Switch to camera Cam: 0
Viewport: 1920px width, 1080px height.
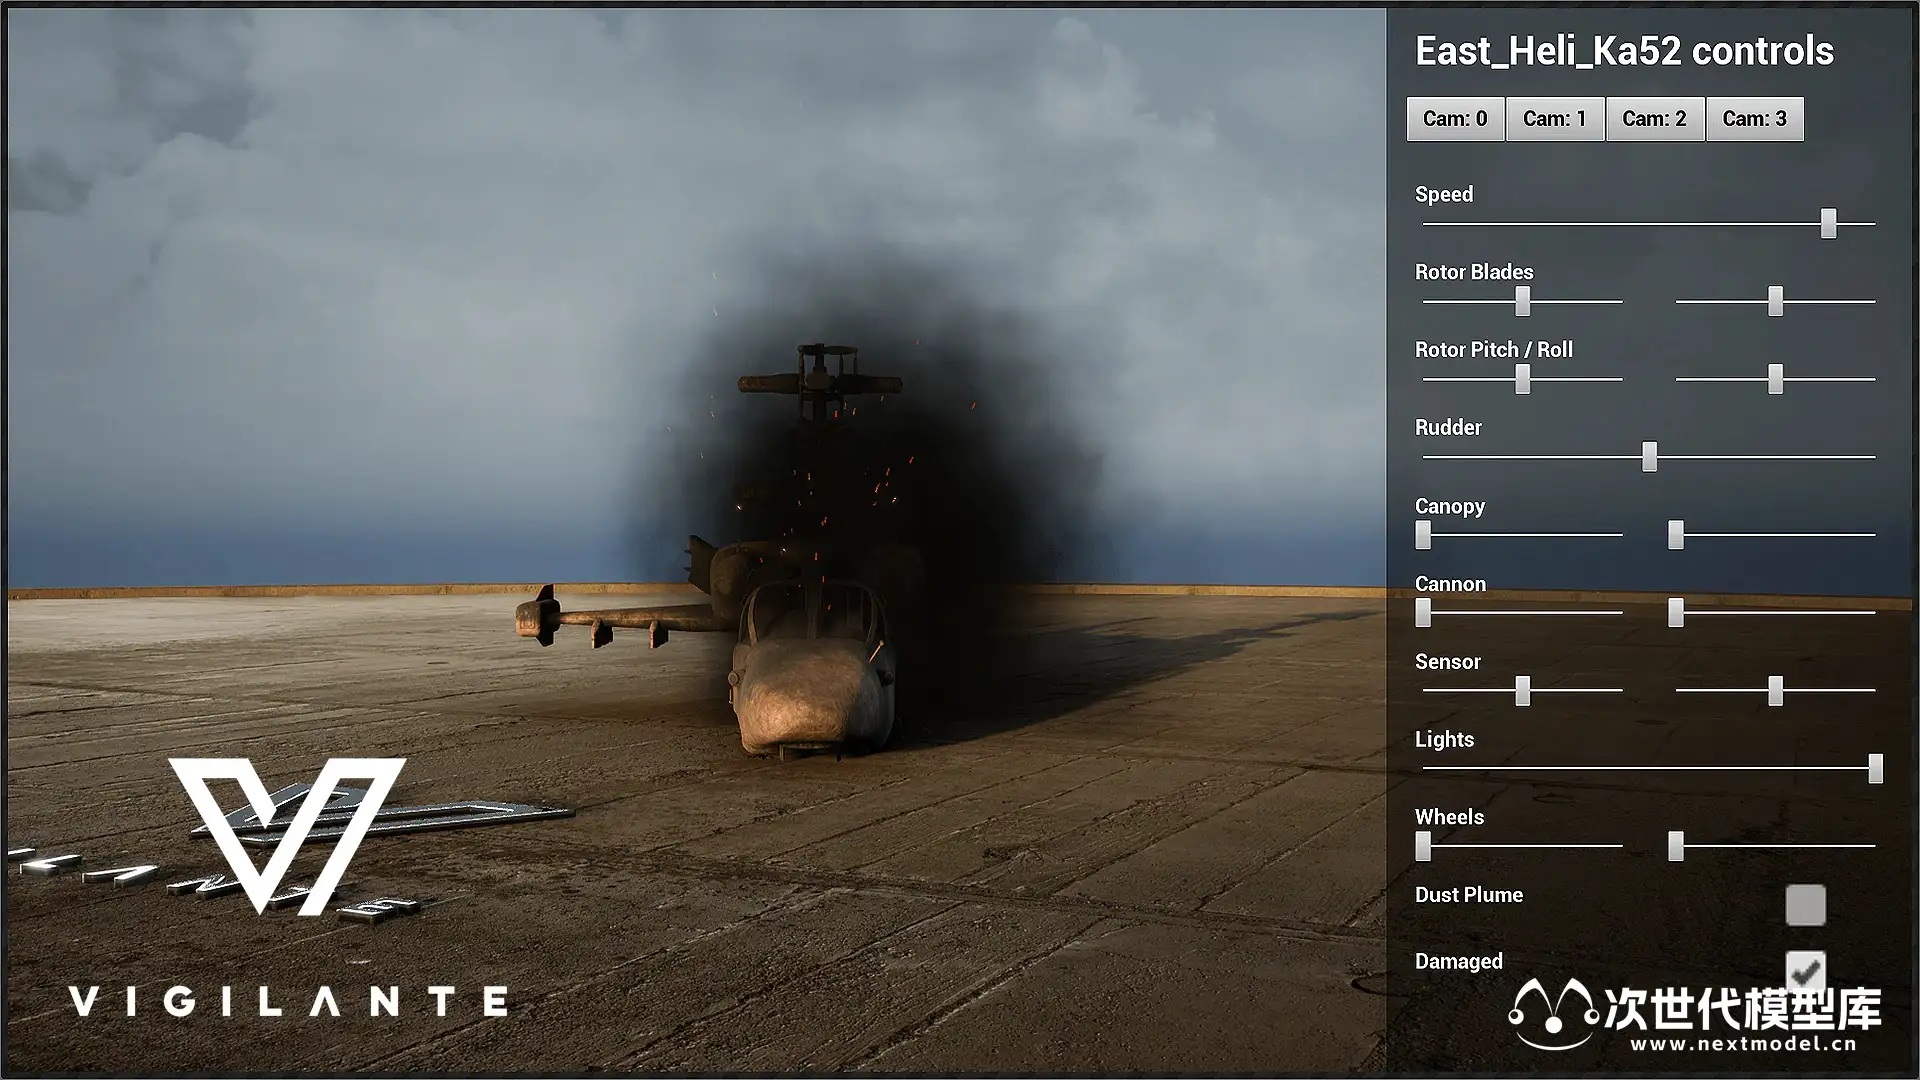click(1455, 119)
